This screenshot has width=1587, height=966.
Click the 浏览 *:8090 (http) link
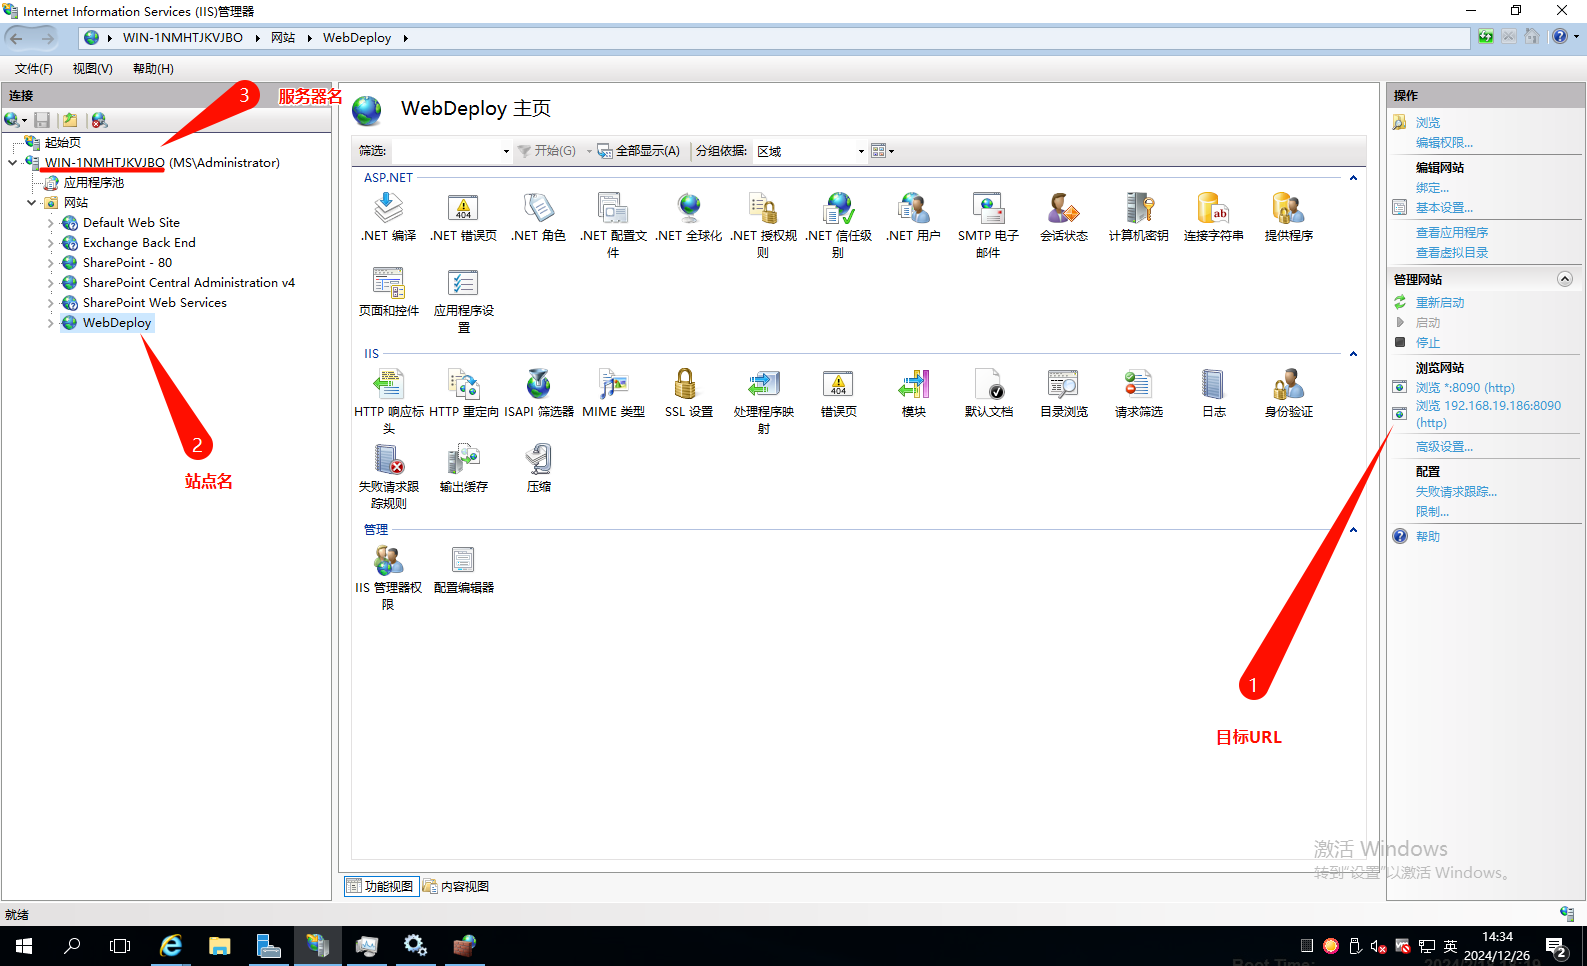1464,388
